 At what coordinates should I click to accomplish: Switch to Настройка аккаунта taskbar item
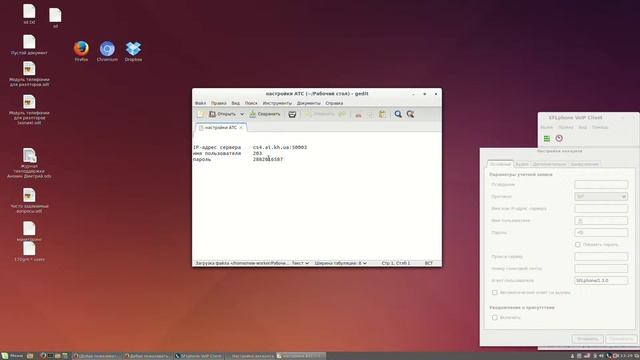point(250,356)
